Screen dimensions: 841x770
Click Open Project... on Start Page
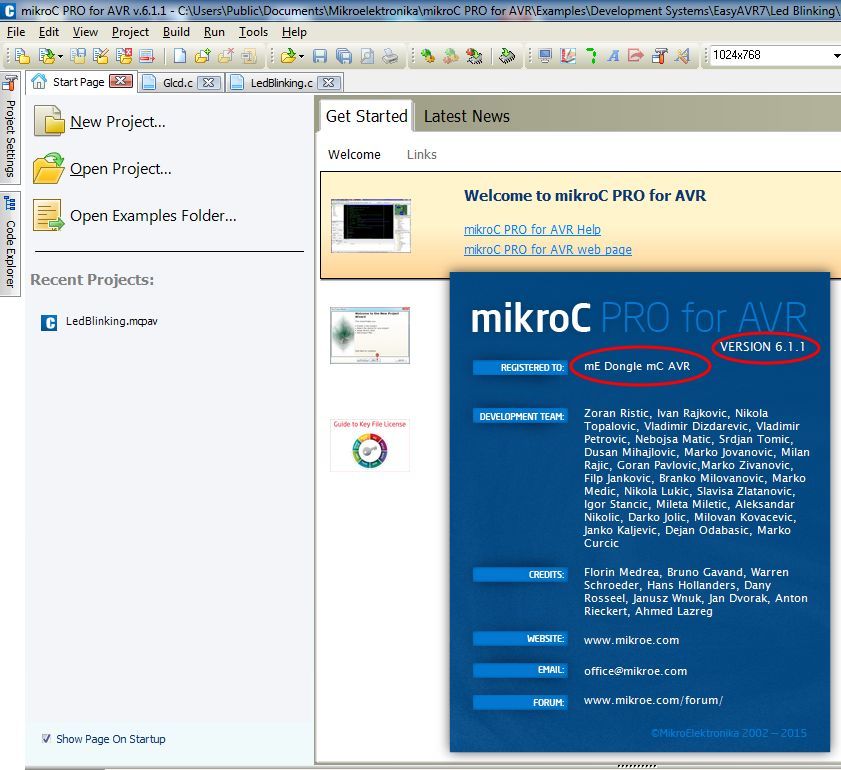tap(102, 168)
